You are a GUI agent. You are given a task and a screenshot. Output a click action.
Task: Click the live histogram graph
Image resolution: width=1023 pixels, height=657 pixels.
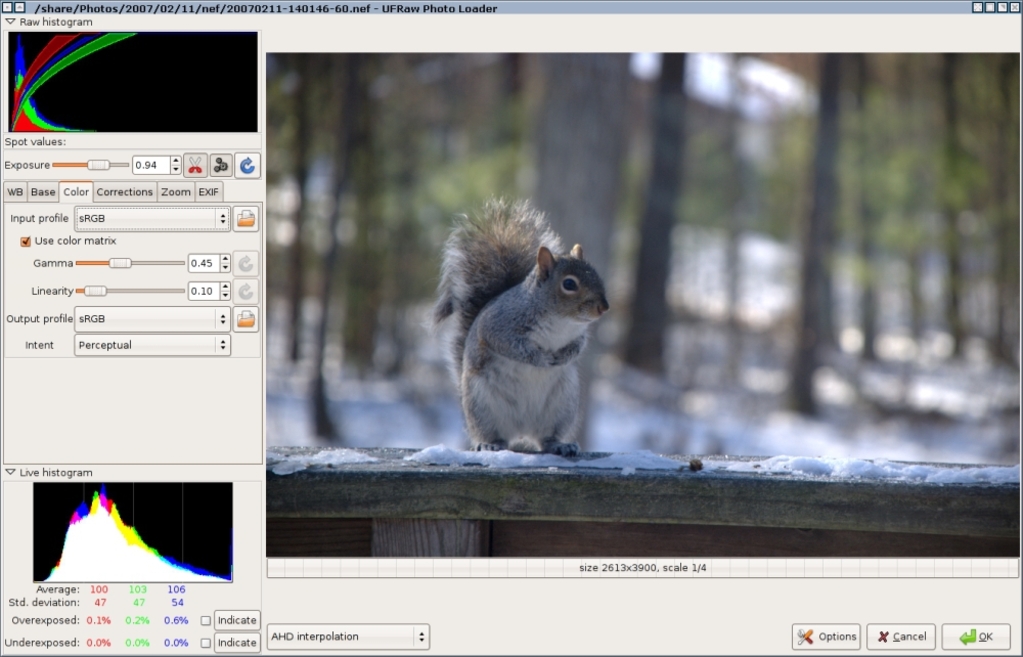(x=133, y=532)
